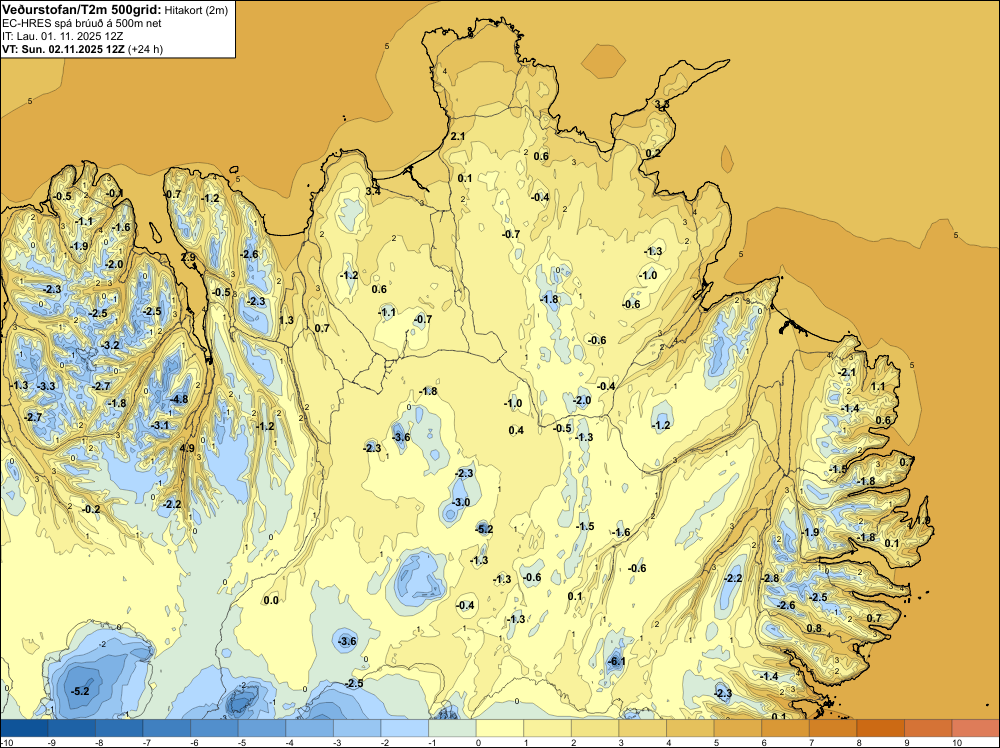Choose the legend swatch between 6 and 7

pyautogui.click(x=786, y=728)
